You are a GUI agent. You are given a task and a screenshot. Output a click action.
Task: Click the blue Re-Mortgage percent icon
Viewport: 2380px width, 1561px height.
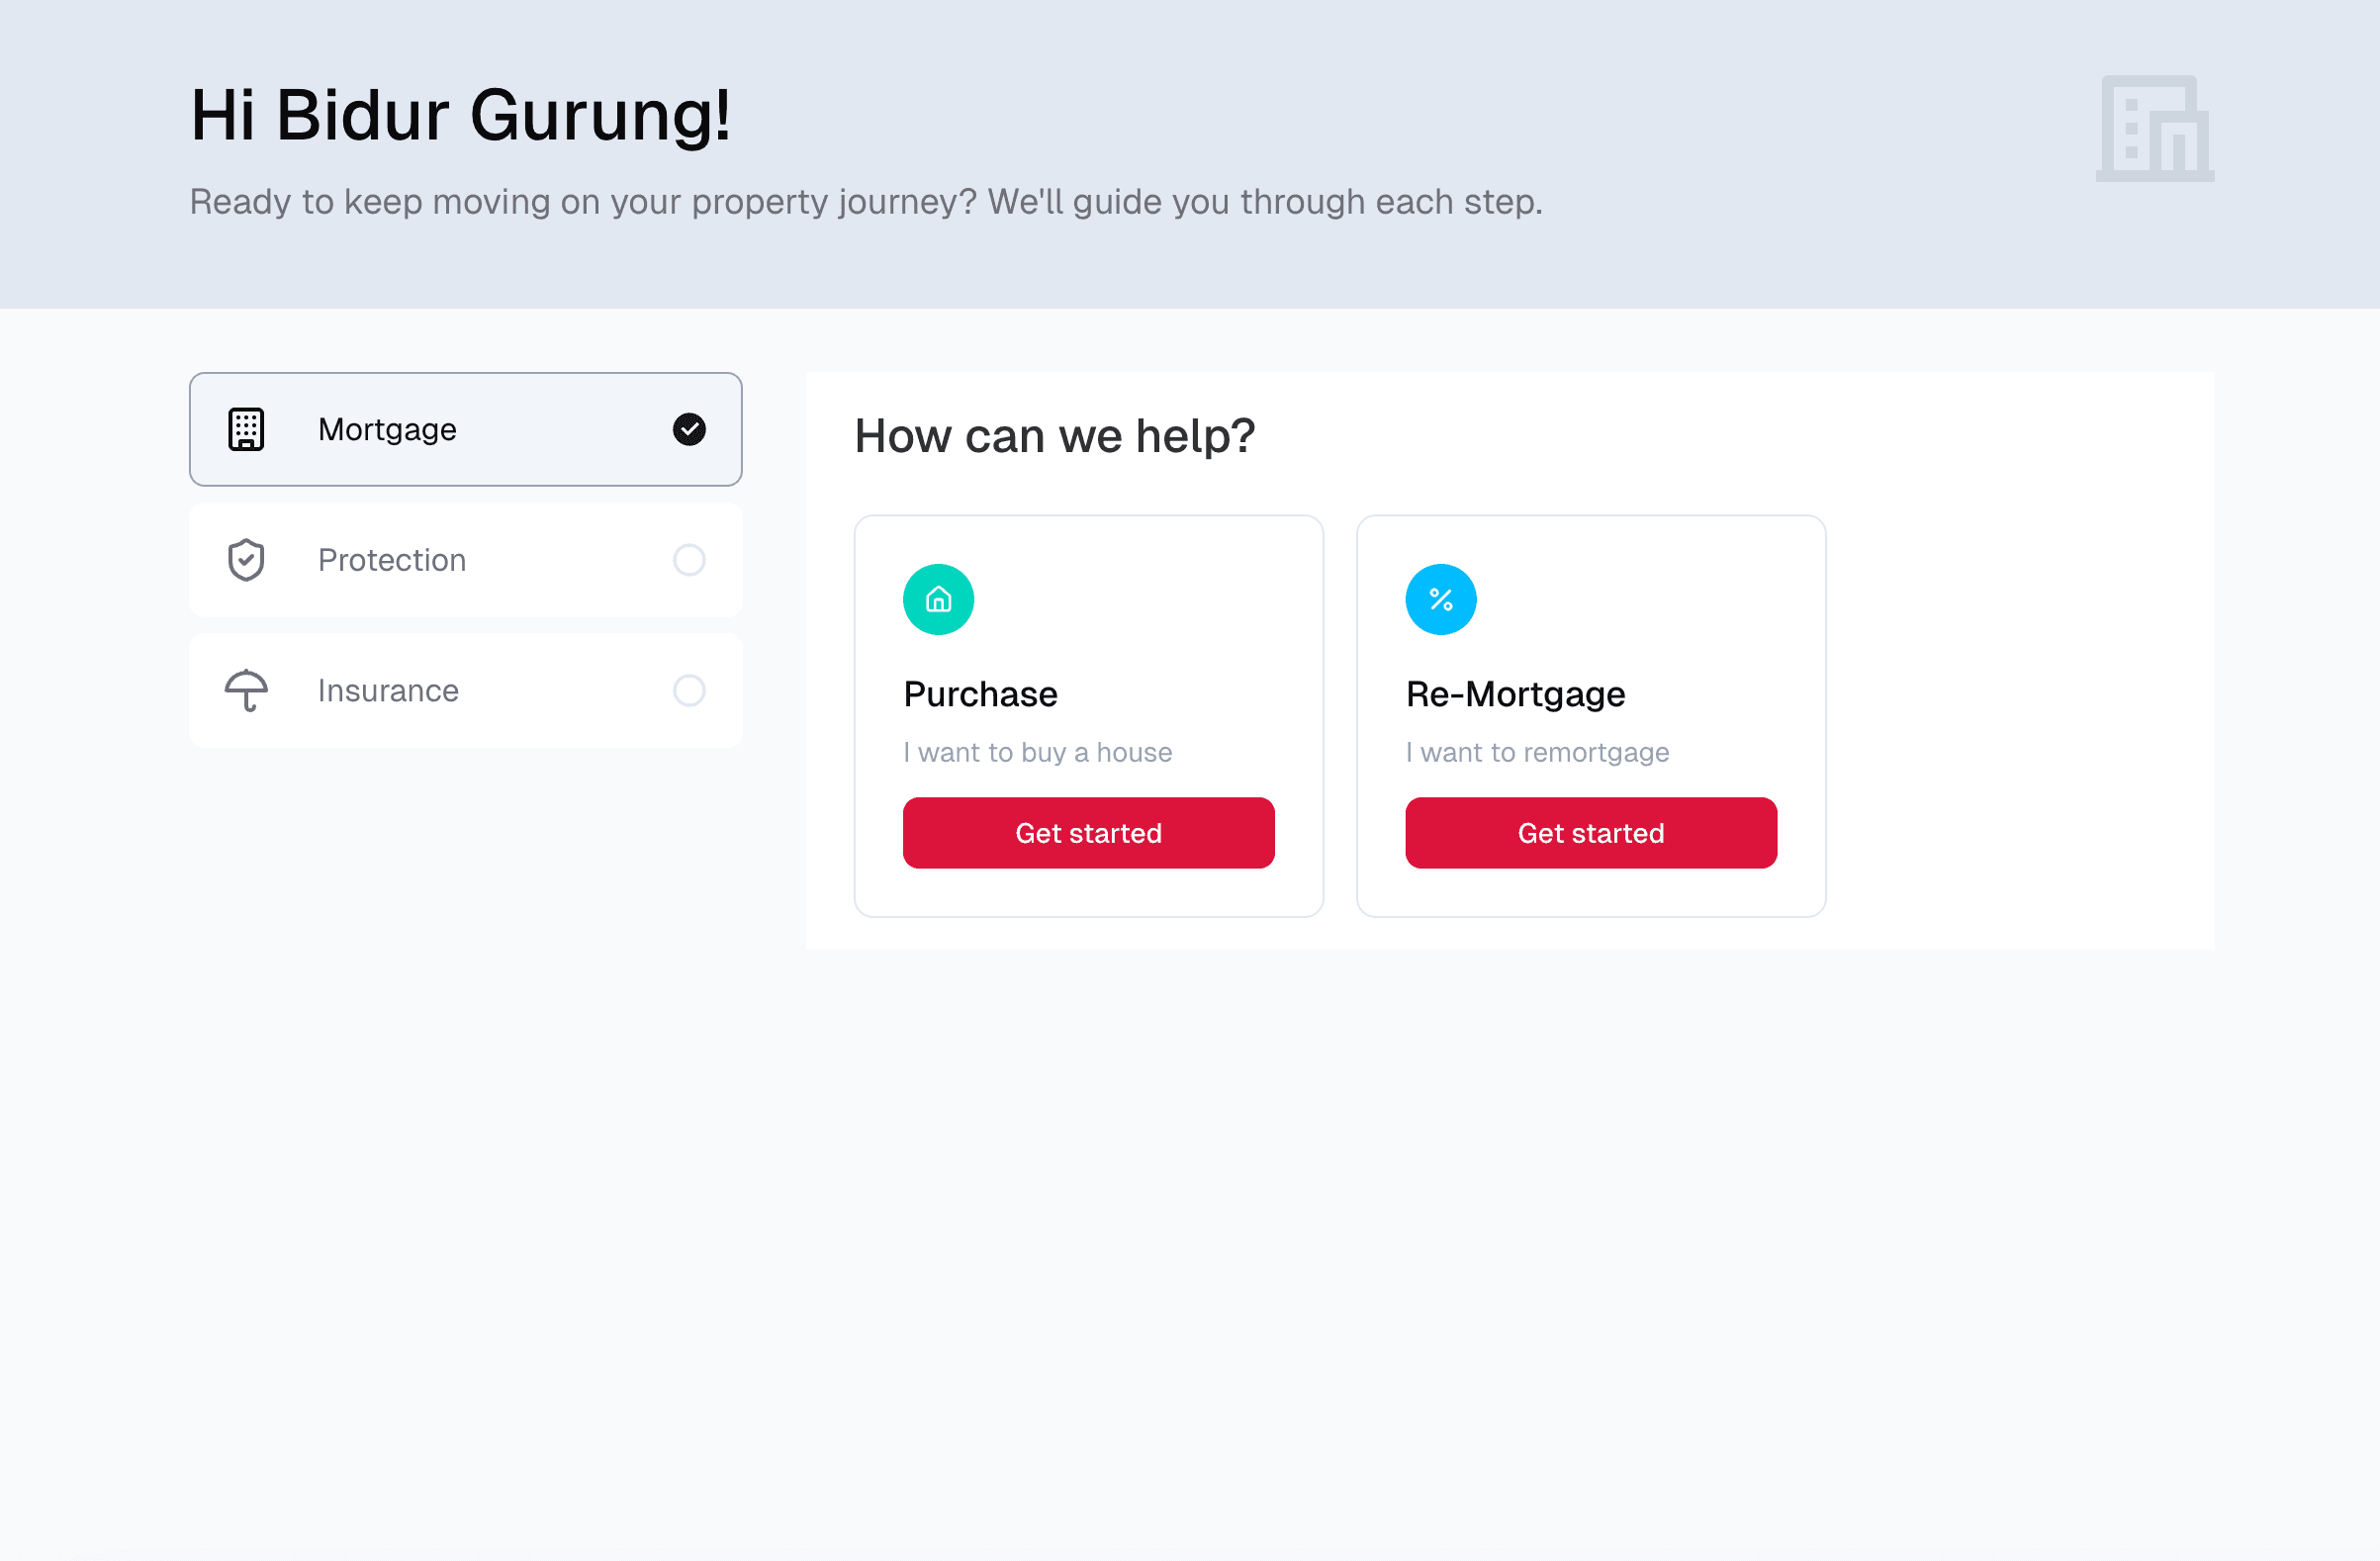(x=1440, y=600)
